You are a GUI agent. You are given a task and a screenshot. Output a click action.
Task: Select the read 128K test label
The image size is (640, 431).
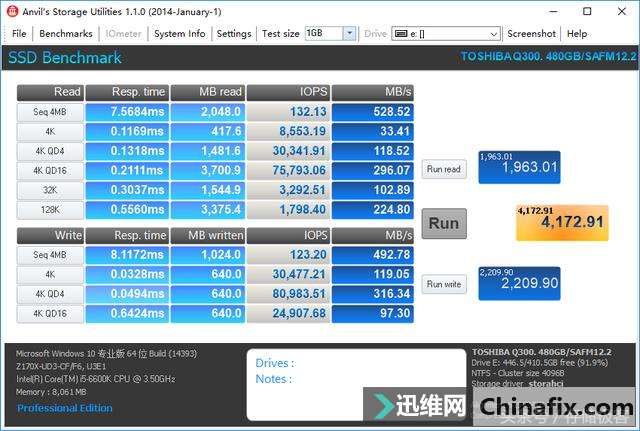click(49, 210)
